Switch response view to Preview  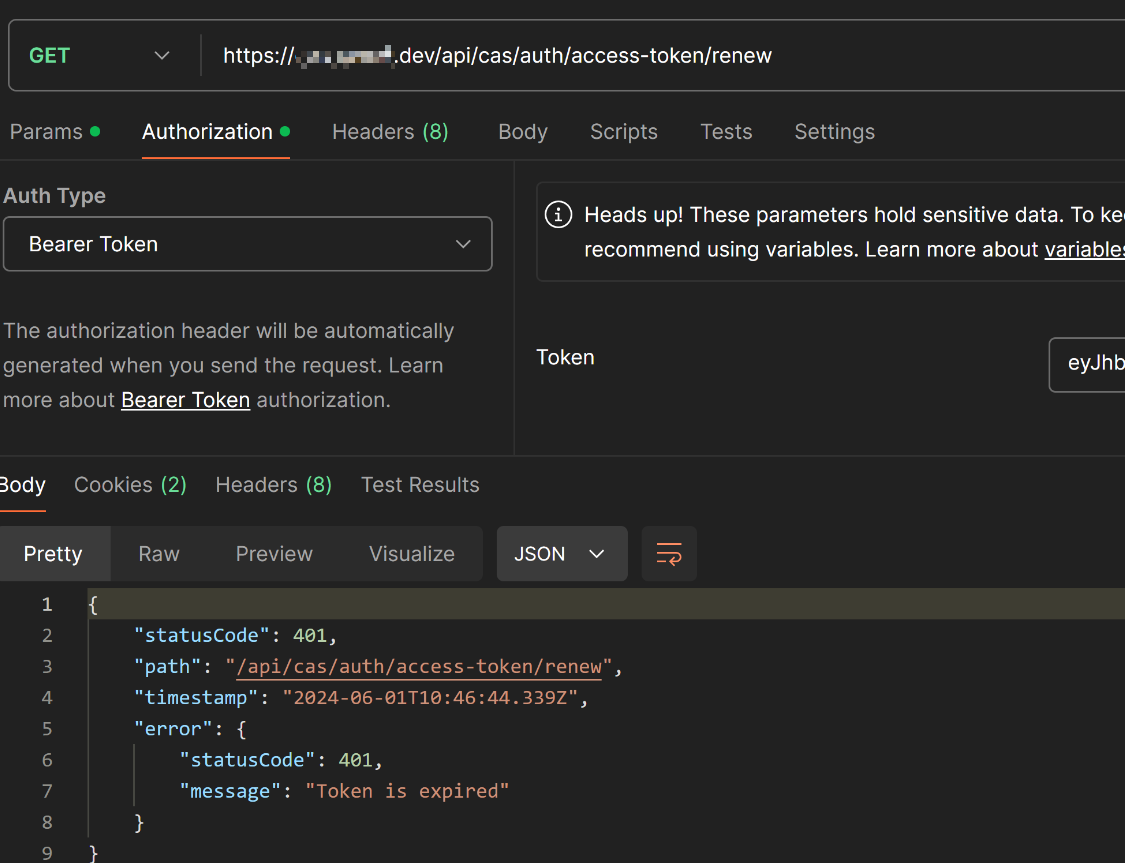tap(274, 554)
